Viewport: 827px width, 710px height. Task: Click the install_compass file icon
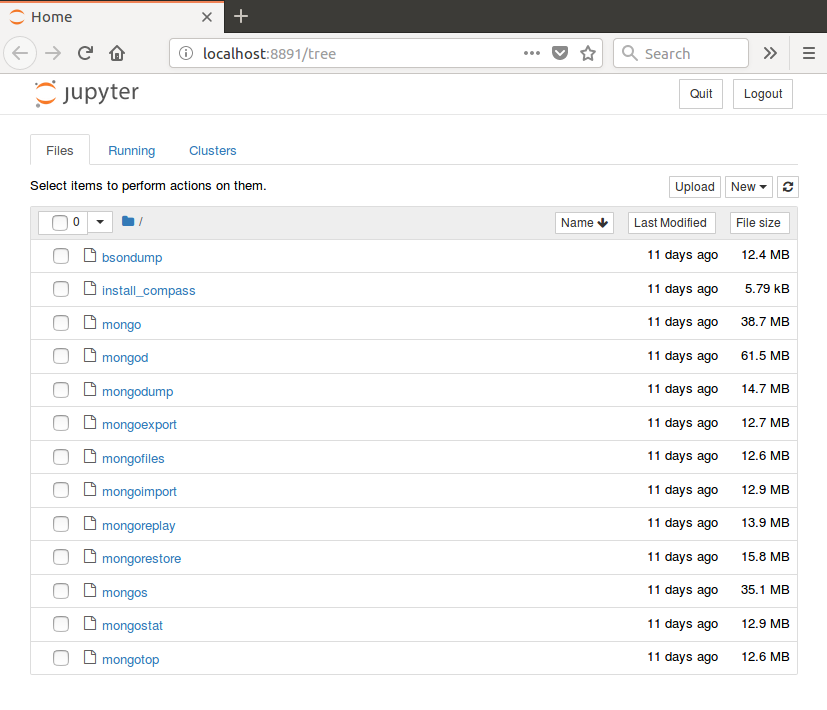(90, 289)
